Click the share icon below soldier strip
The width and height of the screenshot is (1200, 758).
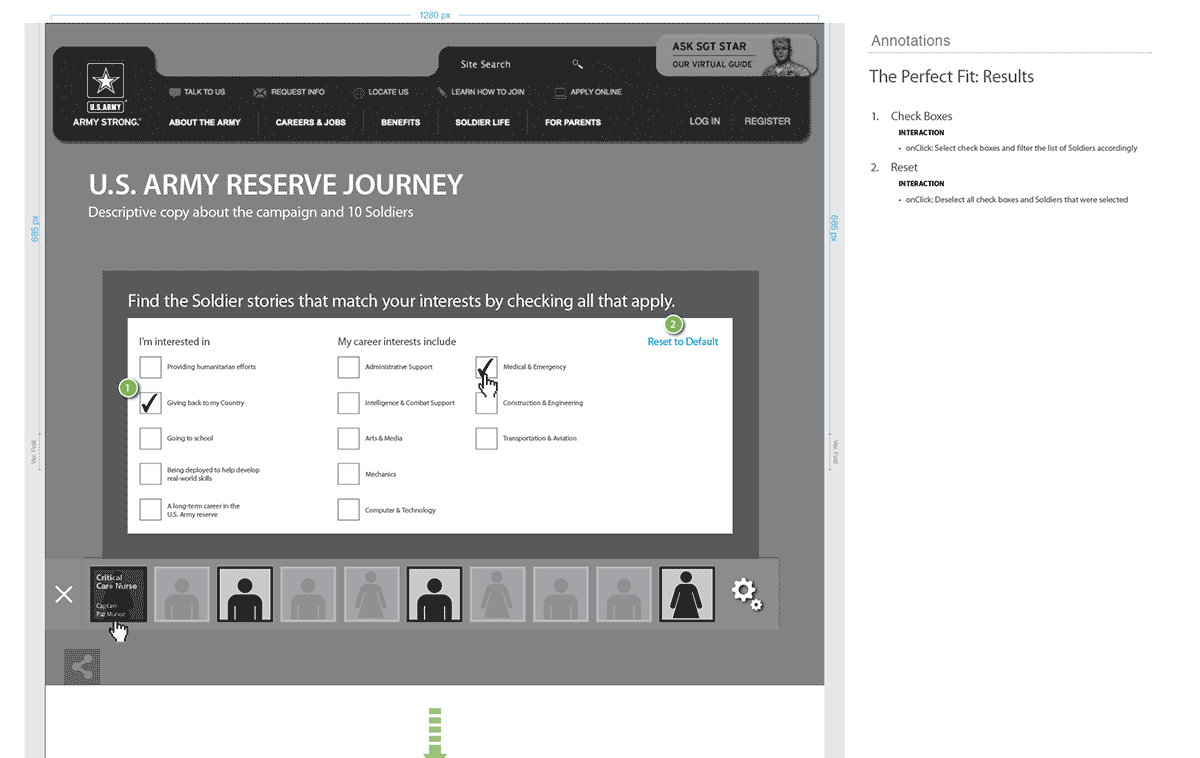click(x=82, y=667)
